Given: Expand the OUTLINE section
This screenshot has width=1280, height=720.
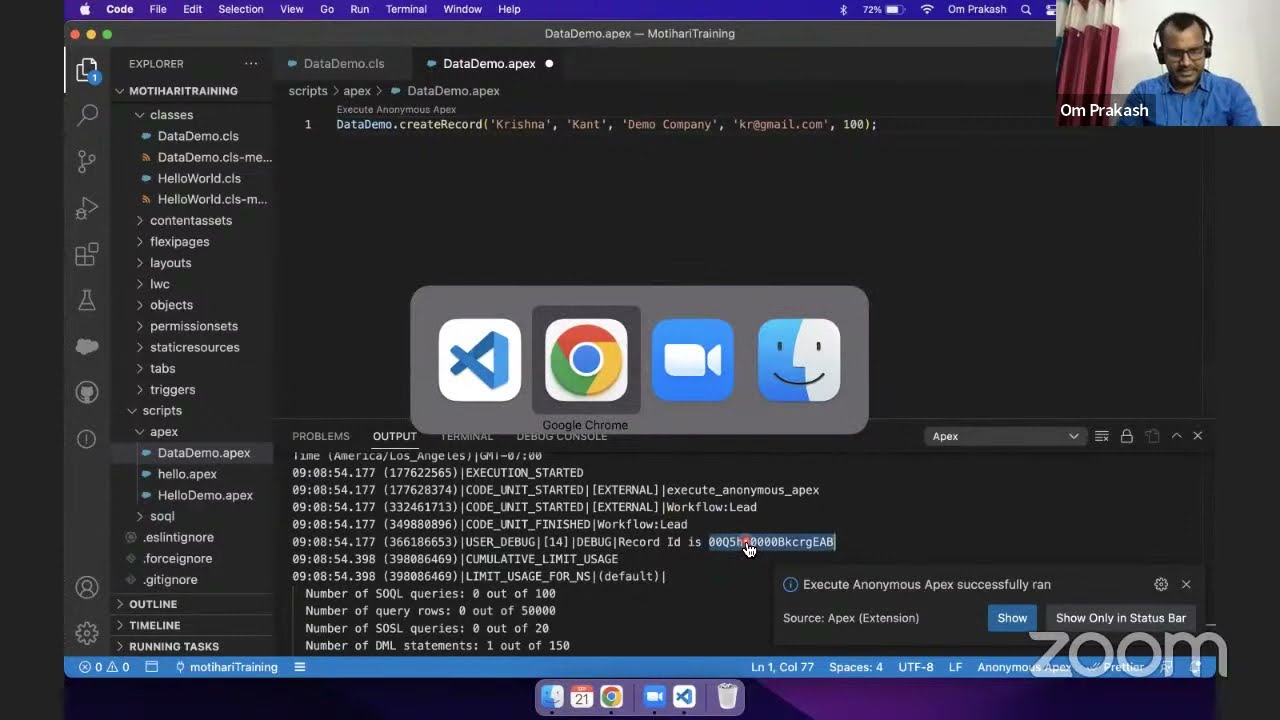Looking at the screenshot, I should pyautogui.click(x=153, y=604).
